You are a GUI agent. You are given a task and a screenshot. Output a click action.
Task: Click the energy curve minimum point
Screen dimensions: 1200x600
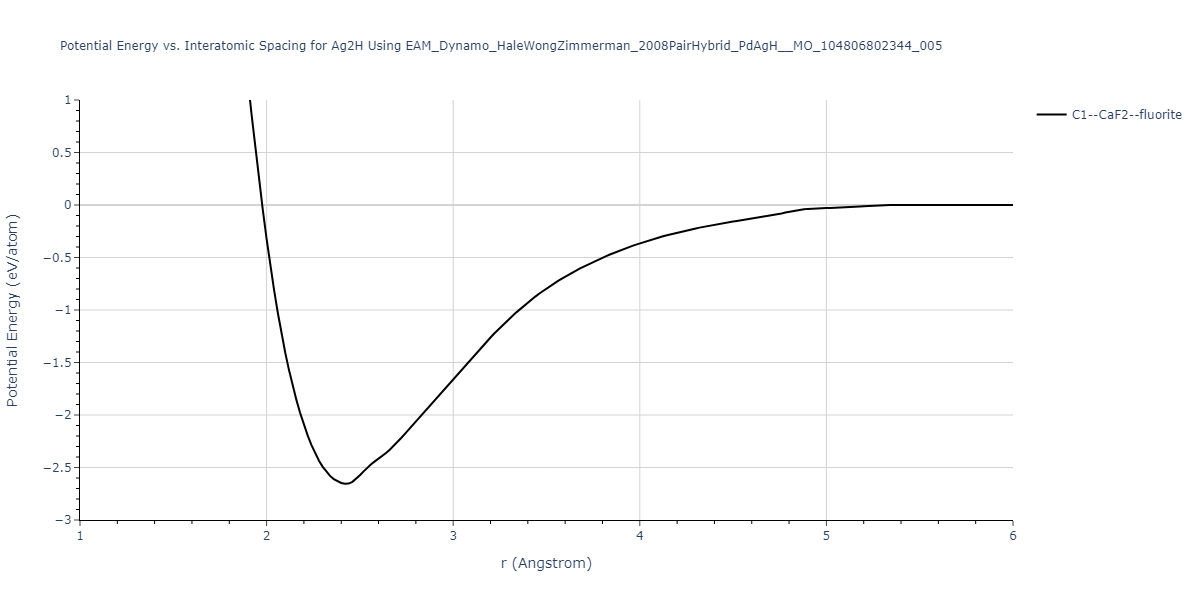[345, 484]
